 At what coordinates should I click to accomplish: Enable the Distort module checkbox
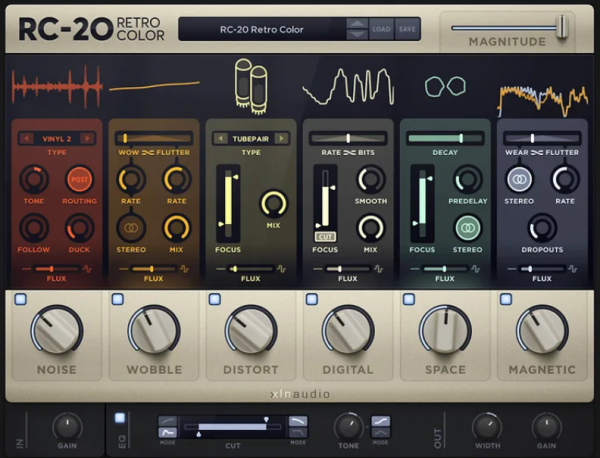[x=214, y=299]
